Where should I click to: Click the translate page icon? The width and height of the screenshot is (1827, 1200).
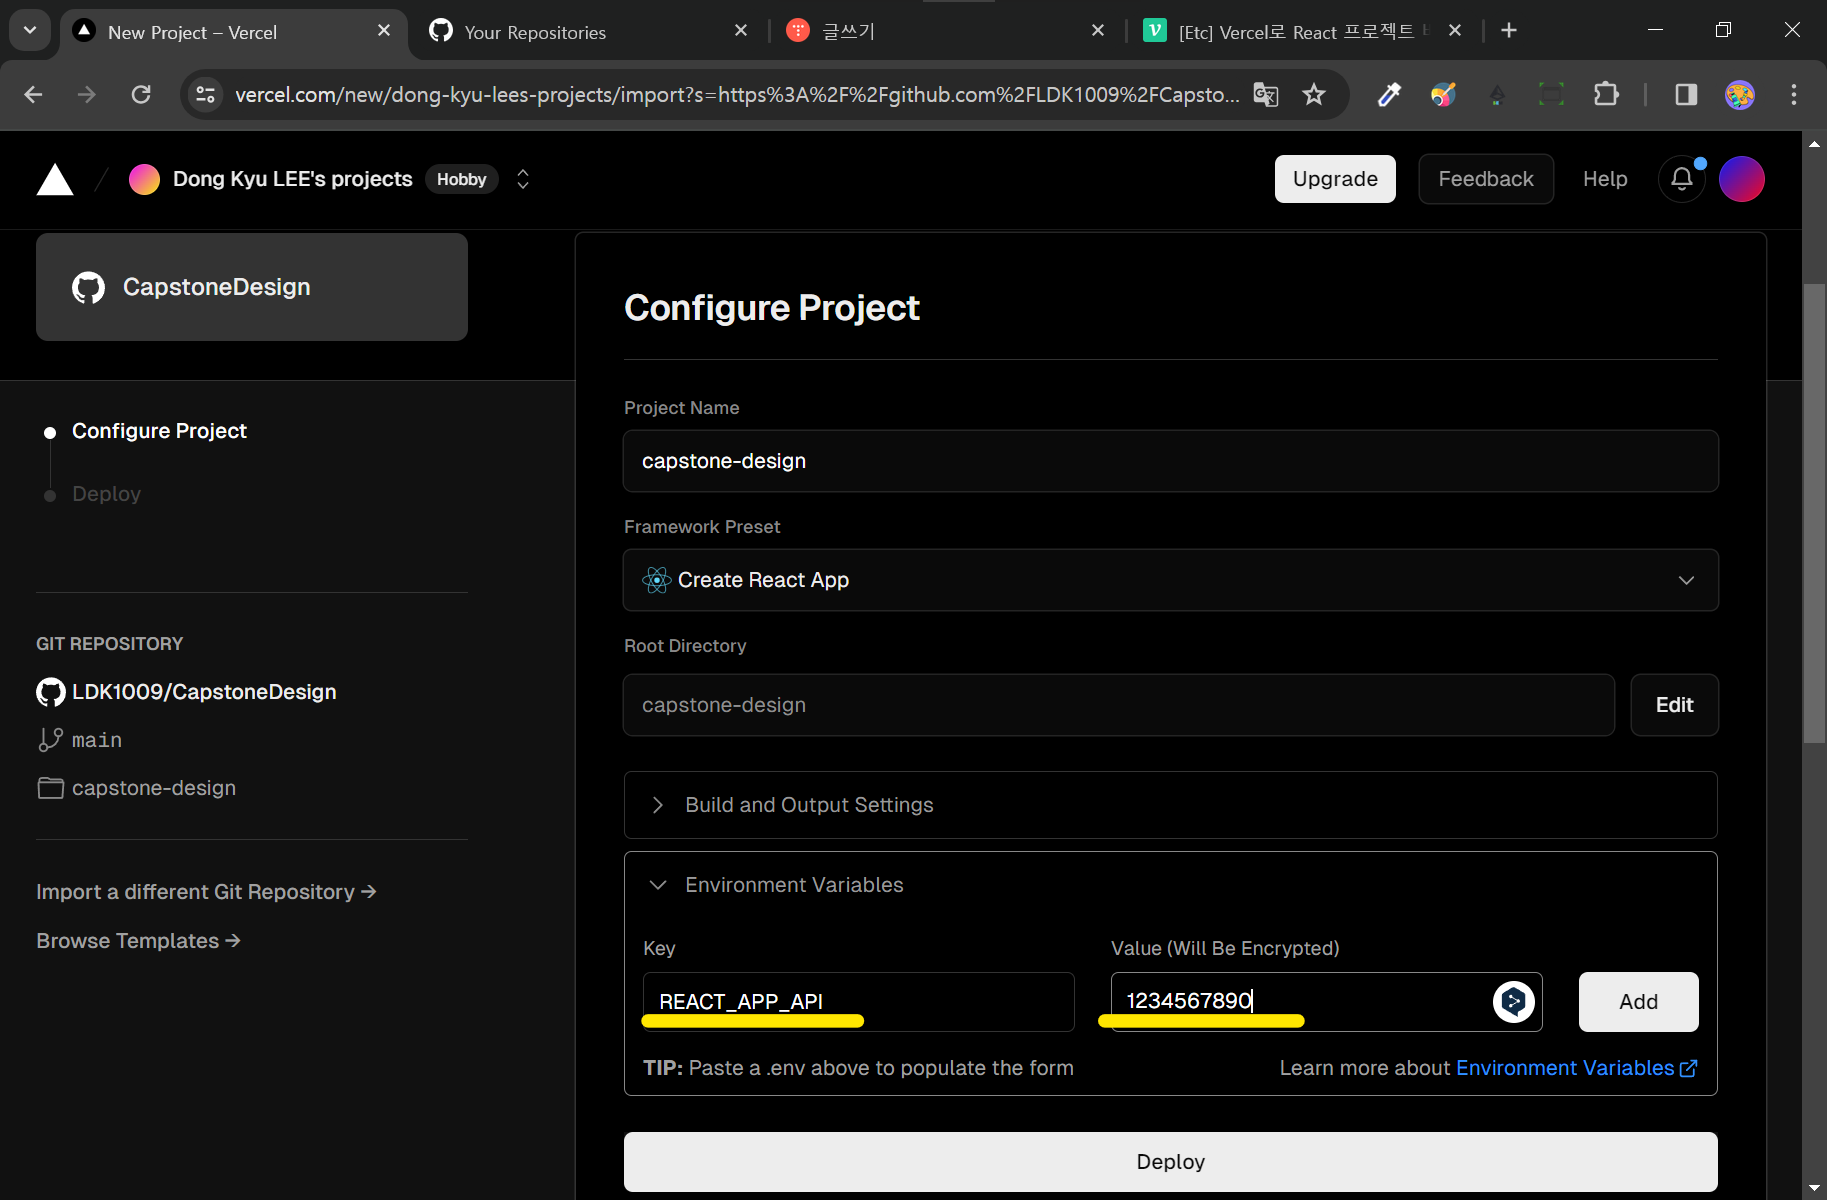click(1266, 95)
